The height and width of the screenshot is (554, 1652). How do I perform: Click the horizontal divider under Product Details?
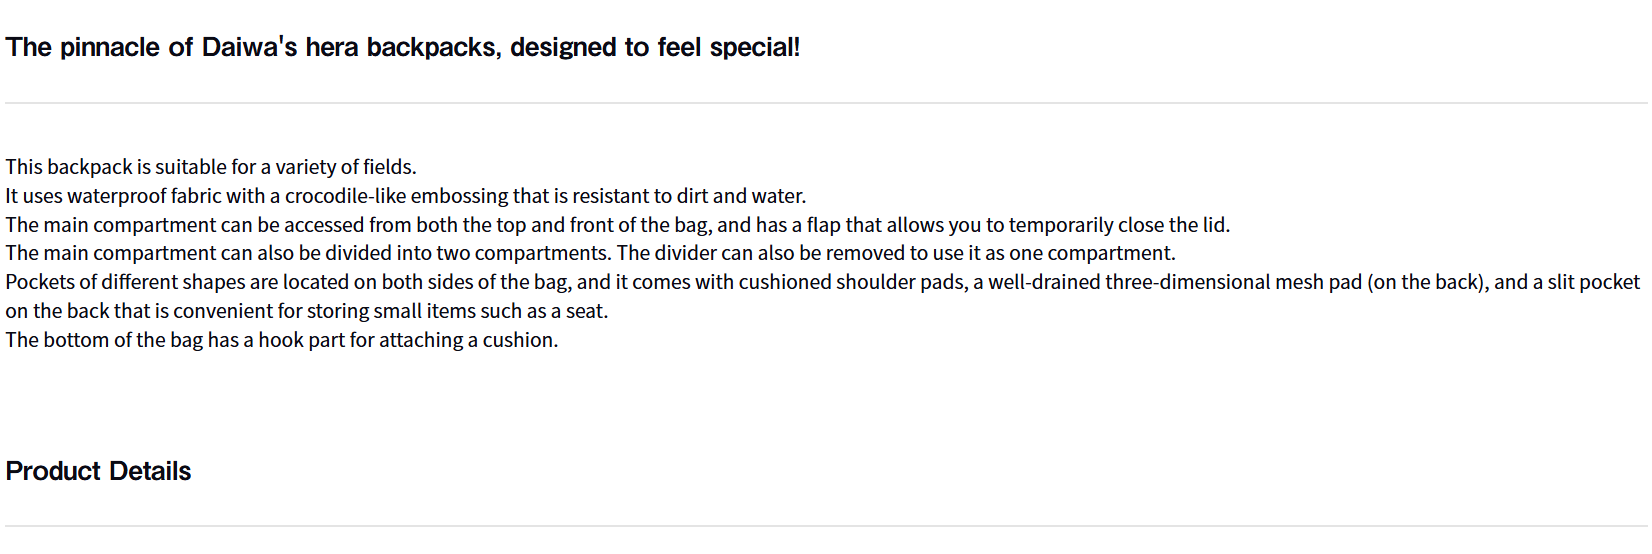click(826, 526)
